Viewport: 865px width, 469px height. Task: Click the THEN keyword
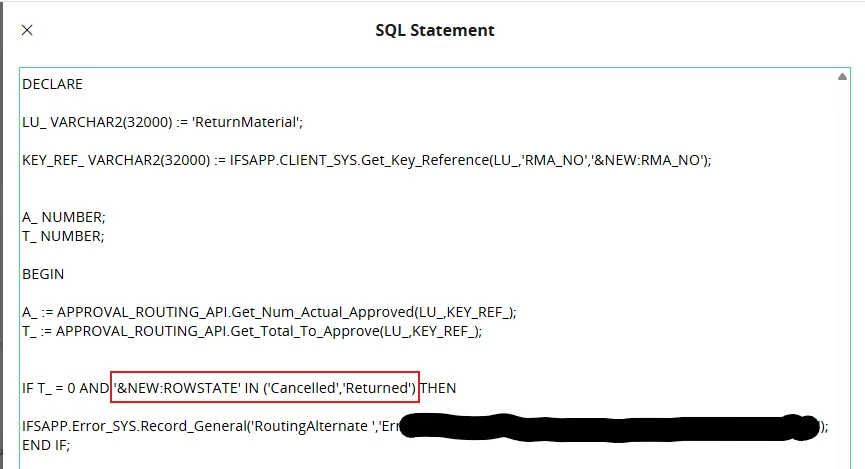click(439, 388)
